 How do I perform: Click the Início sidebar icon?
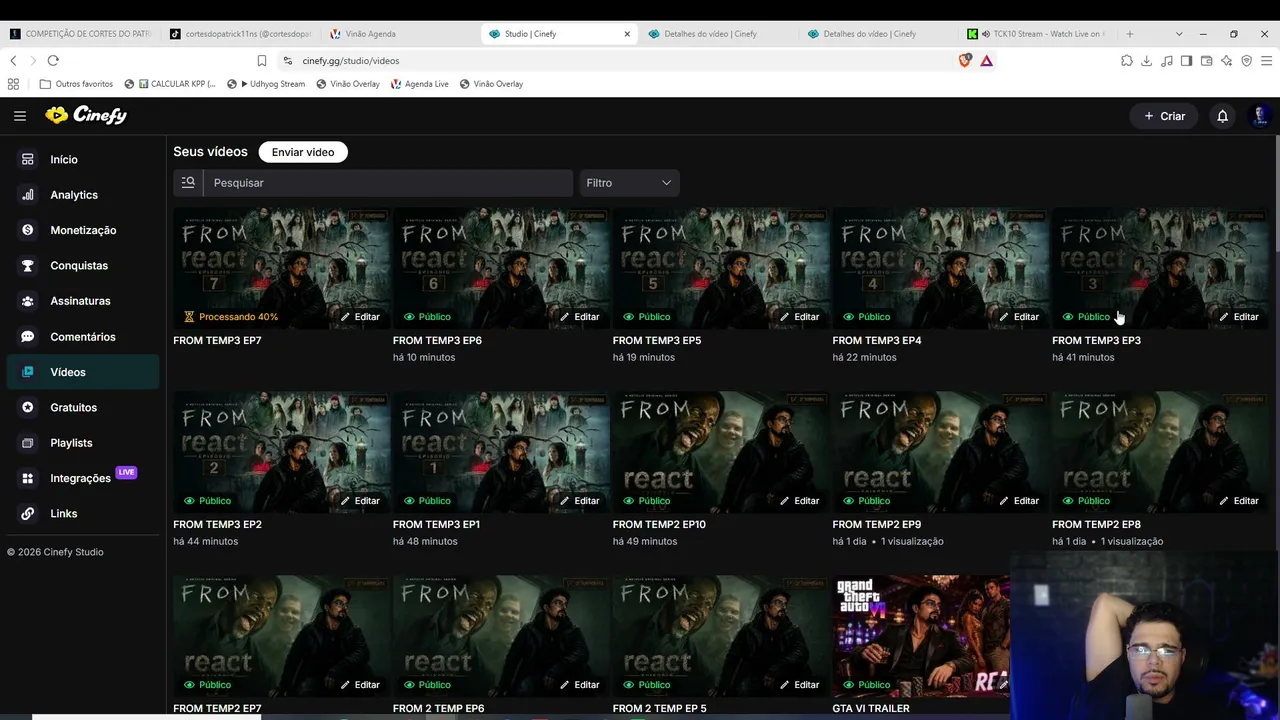coord(28,159)
